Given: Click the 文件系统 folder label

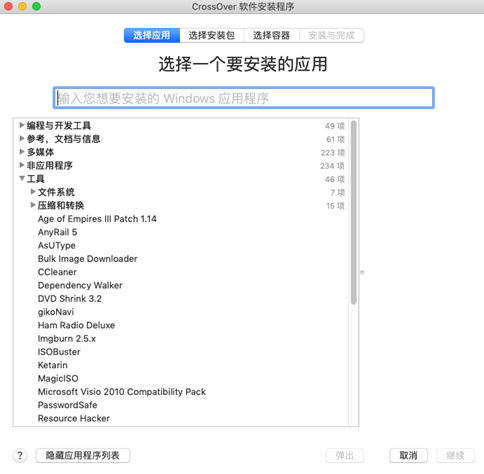Looking at the screenshot, I should click(56, 192).
